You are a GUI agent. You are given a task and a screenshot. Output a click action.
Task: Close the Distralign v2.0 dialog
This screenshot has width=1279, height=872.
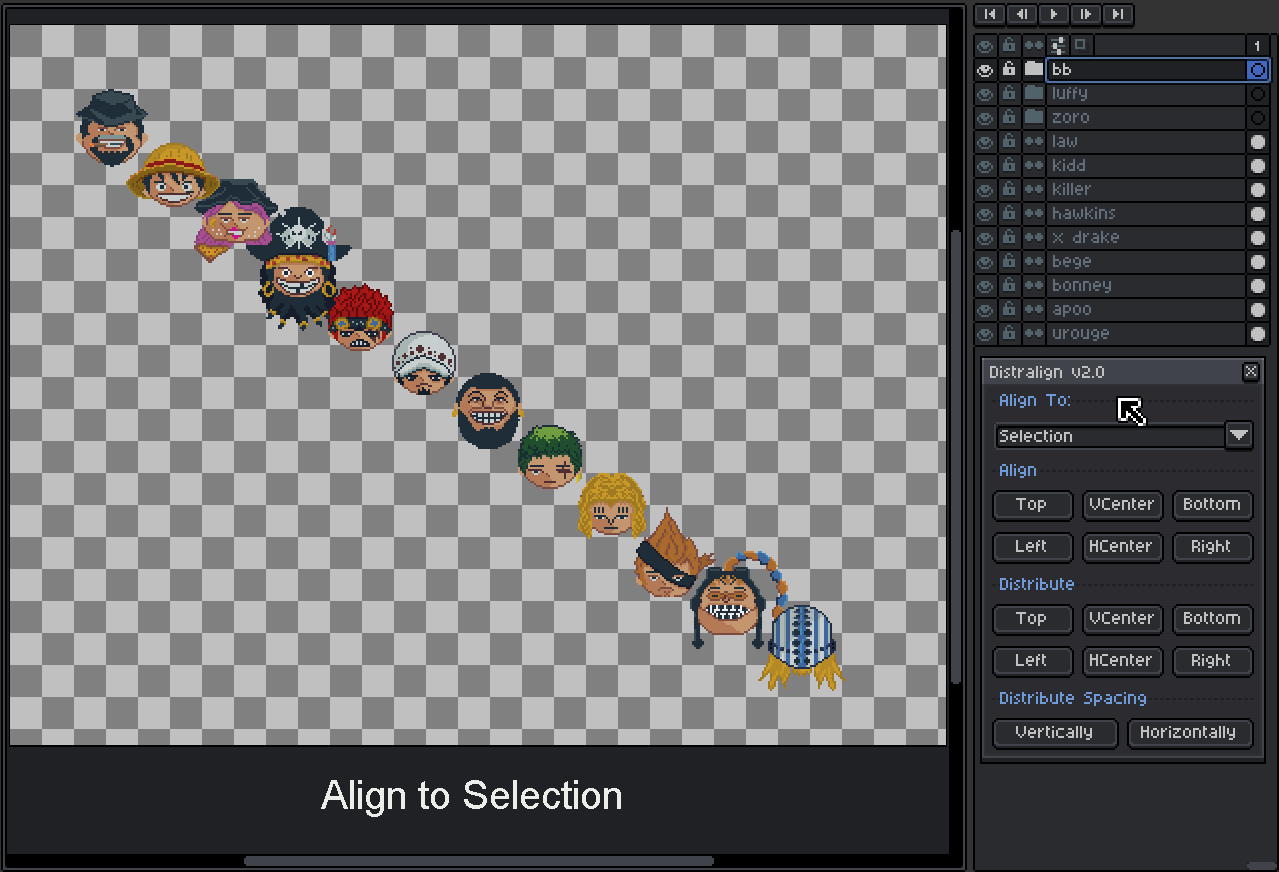pyautogui.click(x=1251, y=372)
